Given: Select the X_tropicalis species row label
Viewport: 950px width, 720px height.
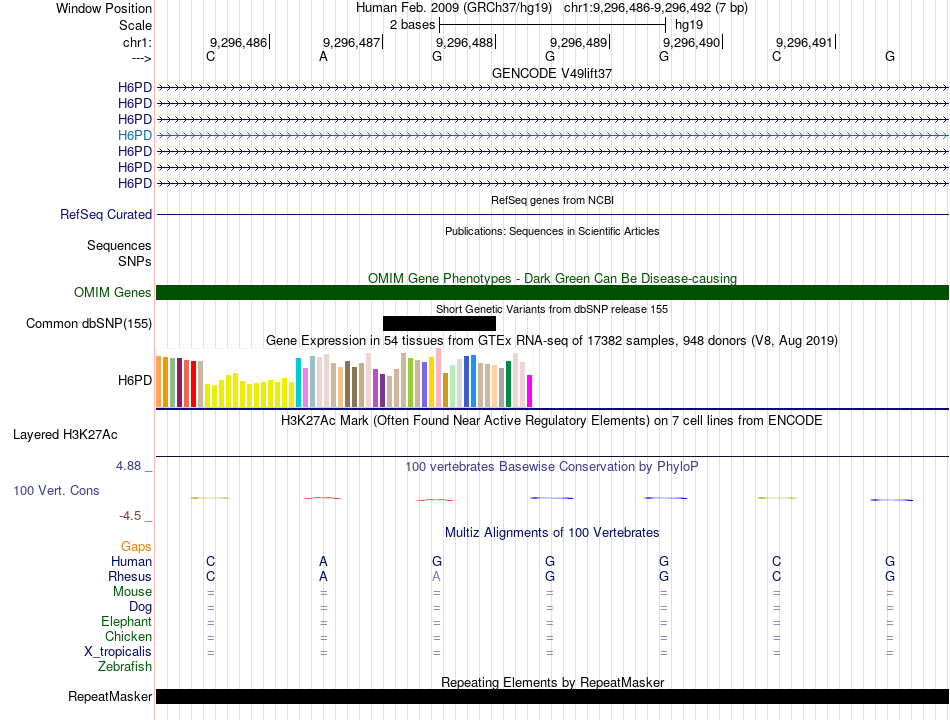Looking at the screenshot, I should click(x=118, y=652).
